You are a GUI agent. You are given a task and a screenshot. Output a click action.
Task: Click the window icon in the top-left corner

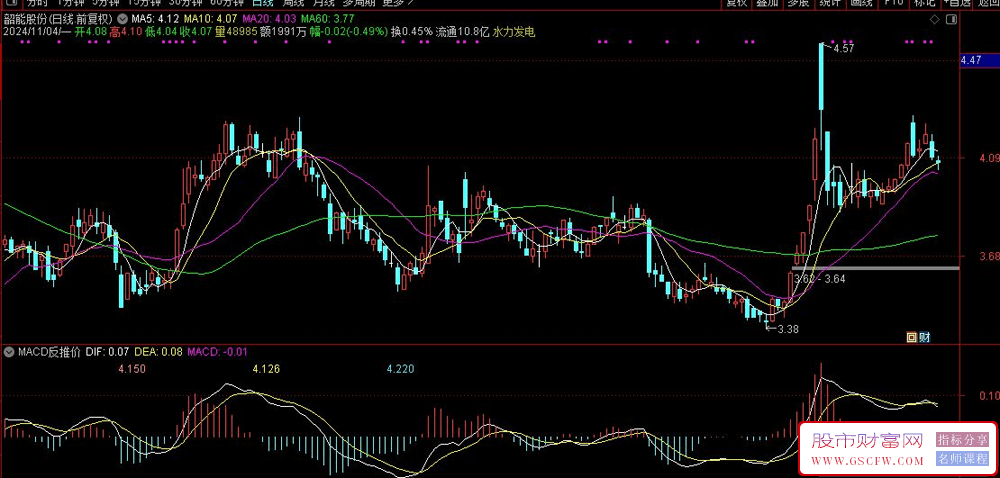(x=10, y=3)
